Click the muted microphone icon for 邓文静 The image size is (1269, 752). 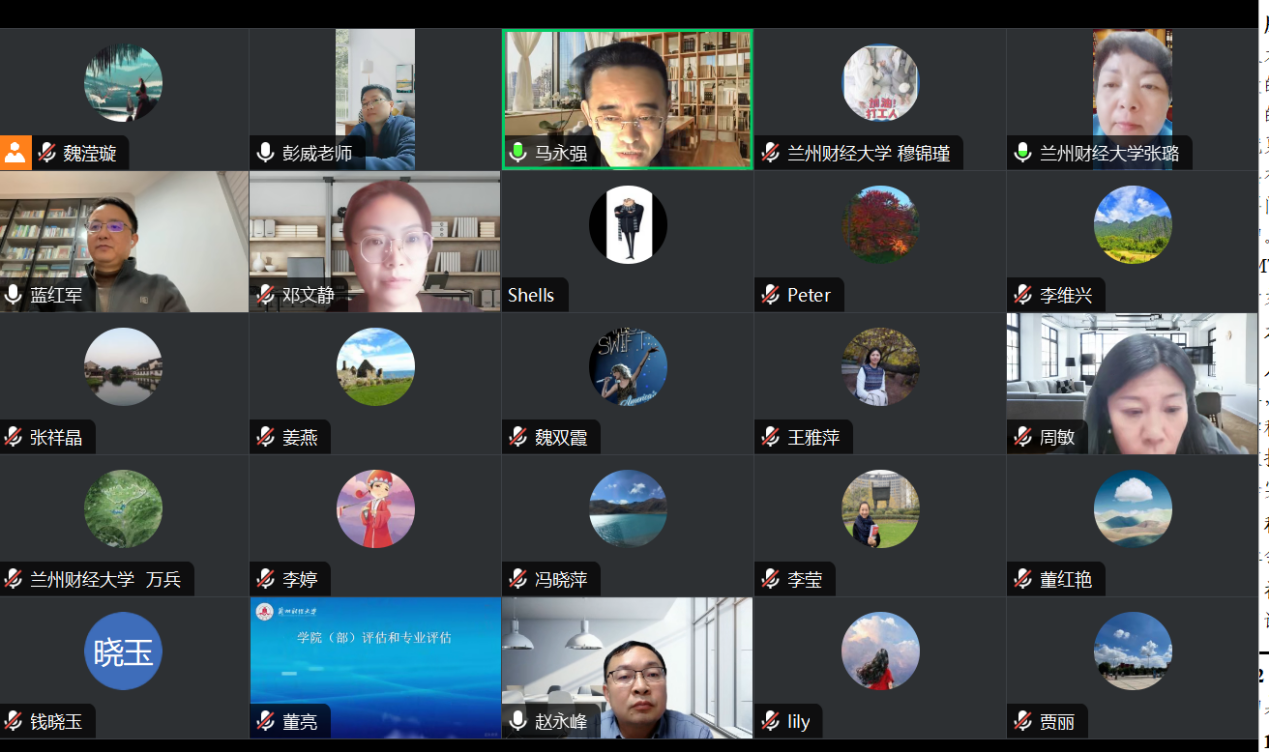click(x=266, y=295)
